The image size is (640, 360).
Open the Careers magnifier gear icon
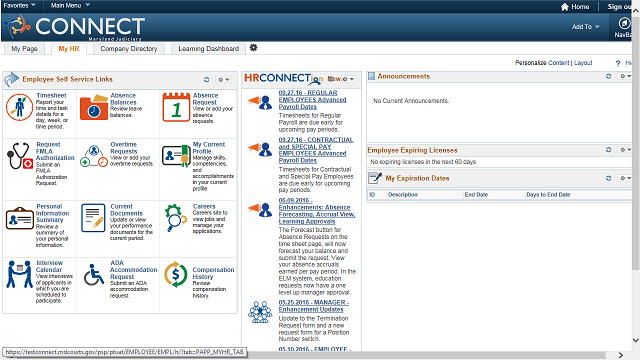pos(176,218)
